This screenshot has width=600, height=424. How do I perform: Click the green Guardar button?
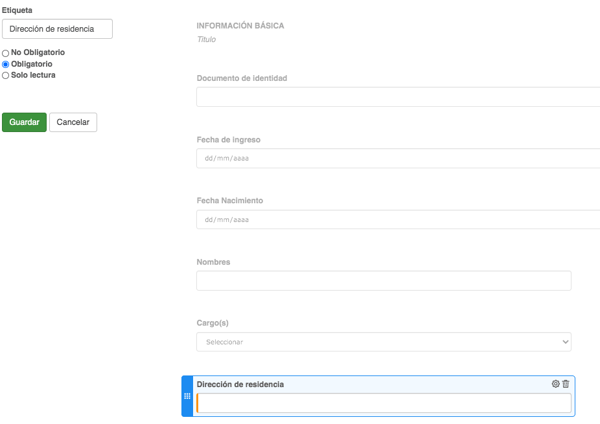click(24, 122)
